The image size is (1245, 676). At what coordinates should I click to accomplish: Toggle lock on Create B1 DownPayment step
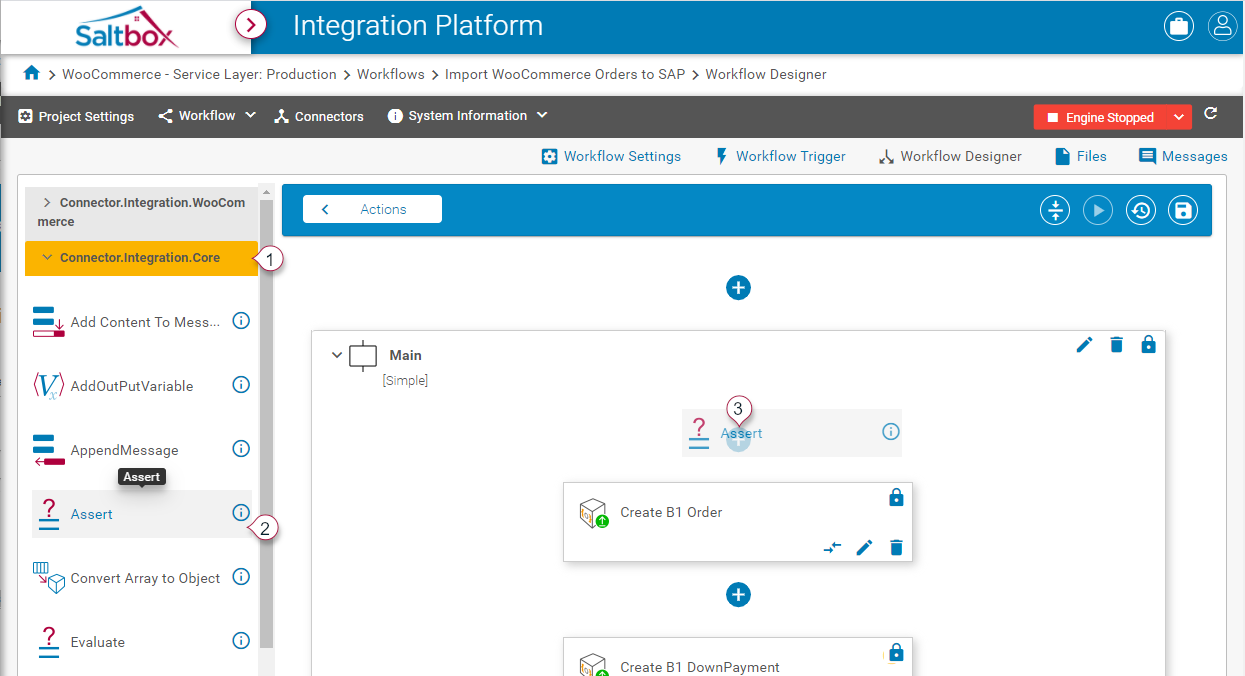(x=896, y=652)
